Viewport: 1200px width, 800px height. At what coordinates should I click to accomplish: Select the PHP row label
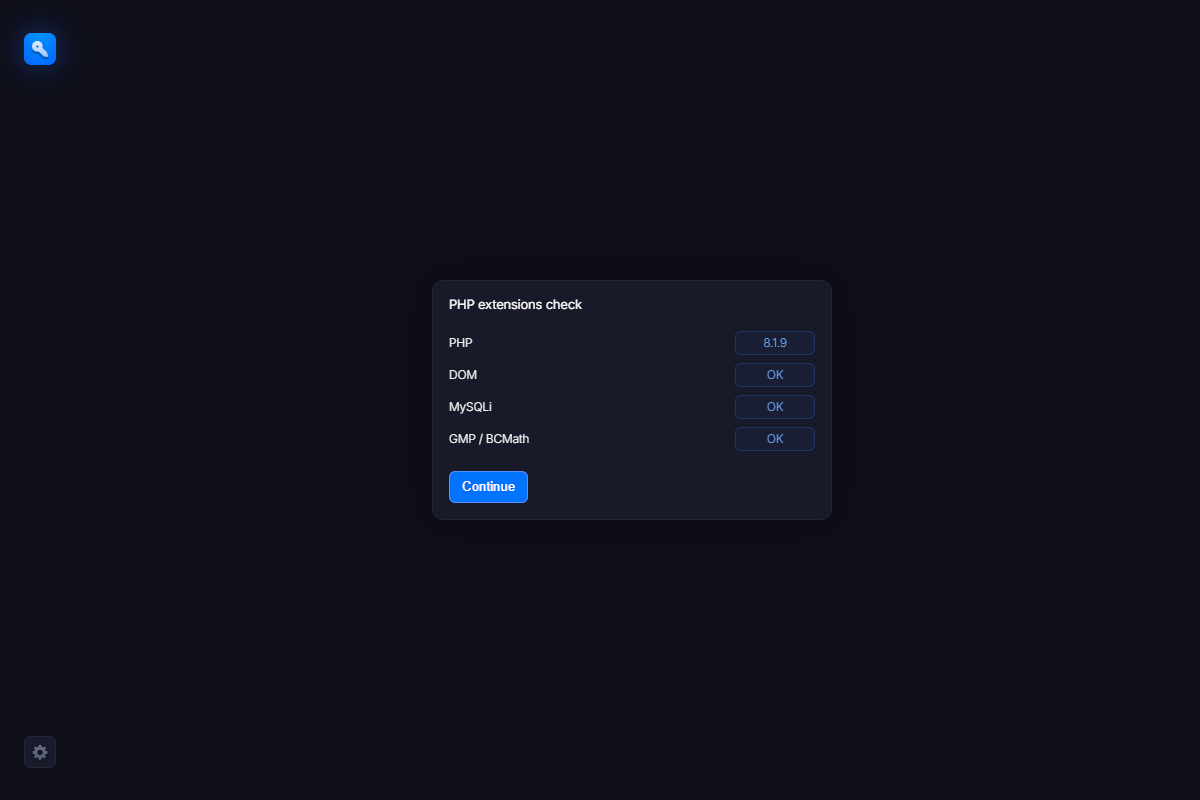tap(461, 342)
